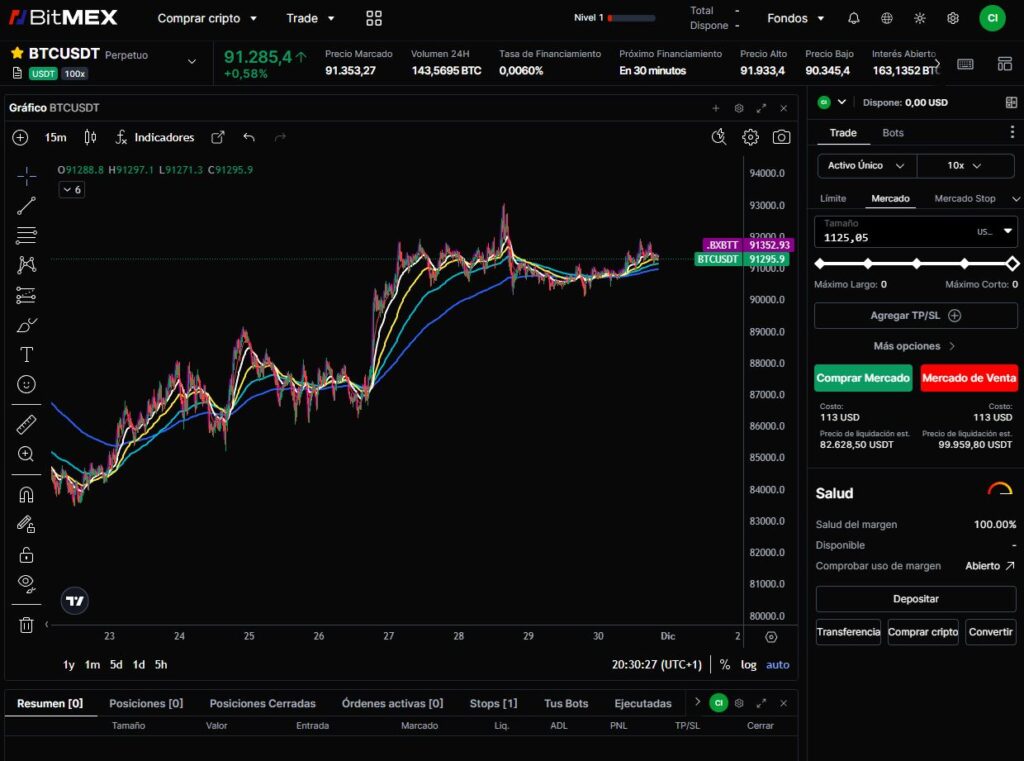This screenshot has width=1024, height=761.
Task: Select the trend line drawing tool
Action: pyautogui.click(x=27, y=206)
